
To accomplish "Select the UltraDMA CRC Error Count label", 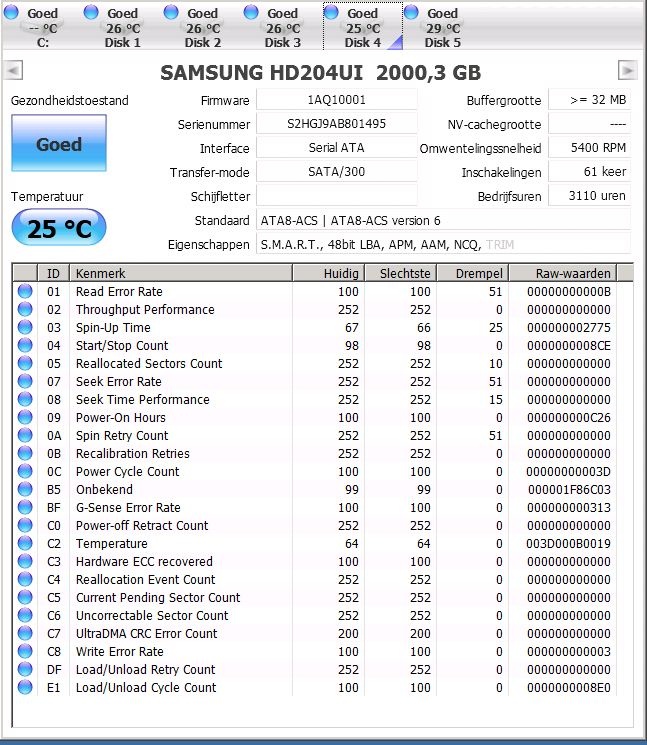I will [146, 634].
